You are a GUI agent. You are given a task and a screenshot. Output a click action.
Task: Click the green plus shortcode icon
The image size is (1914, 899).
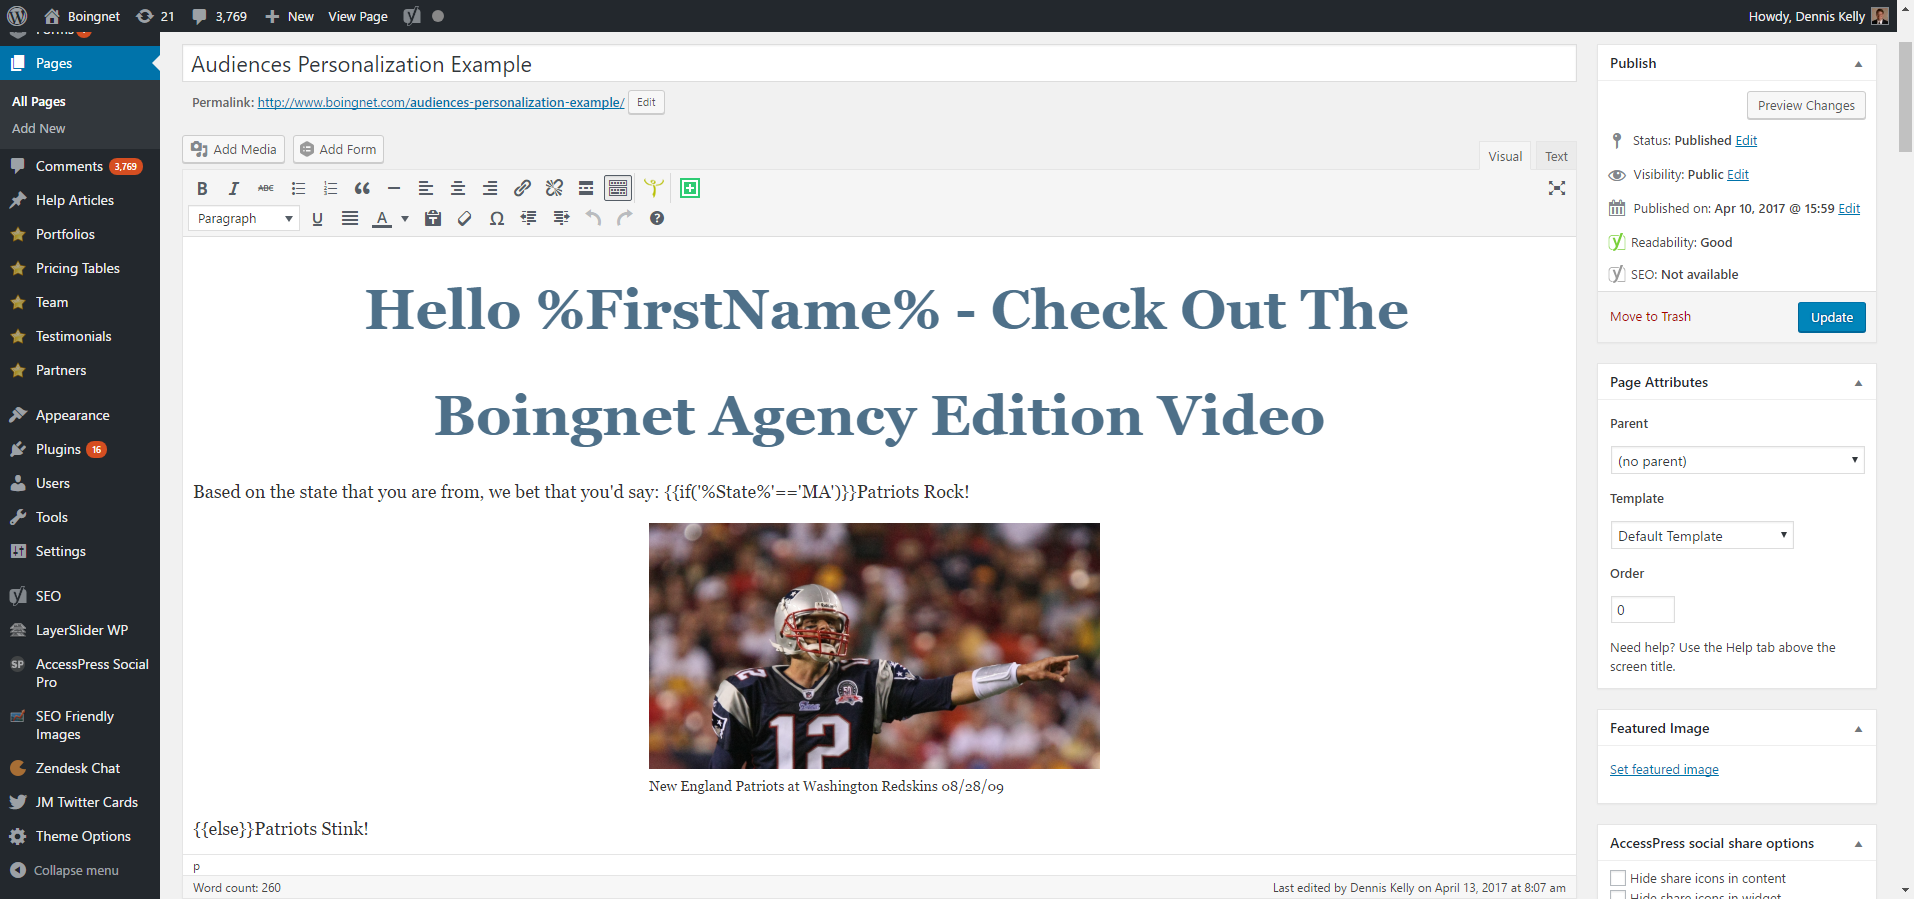coord(690,188)
